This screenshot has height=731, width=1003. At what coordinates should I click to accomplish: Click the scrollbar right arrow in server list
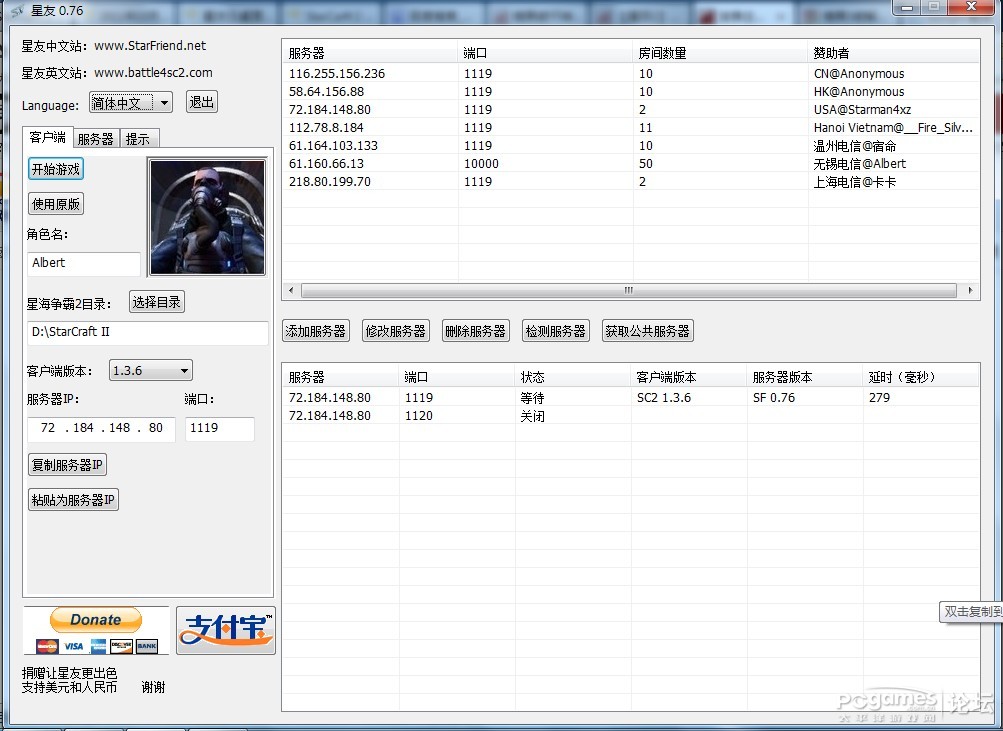[970, 290]
